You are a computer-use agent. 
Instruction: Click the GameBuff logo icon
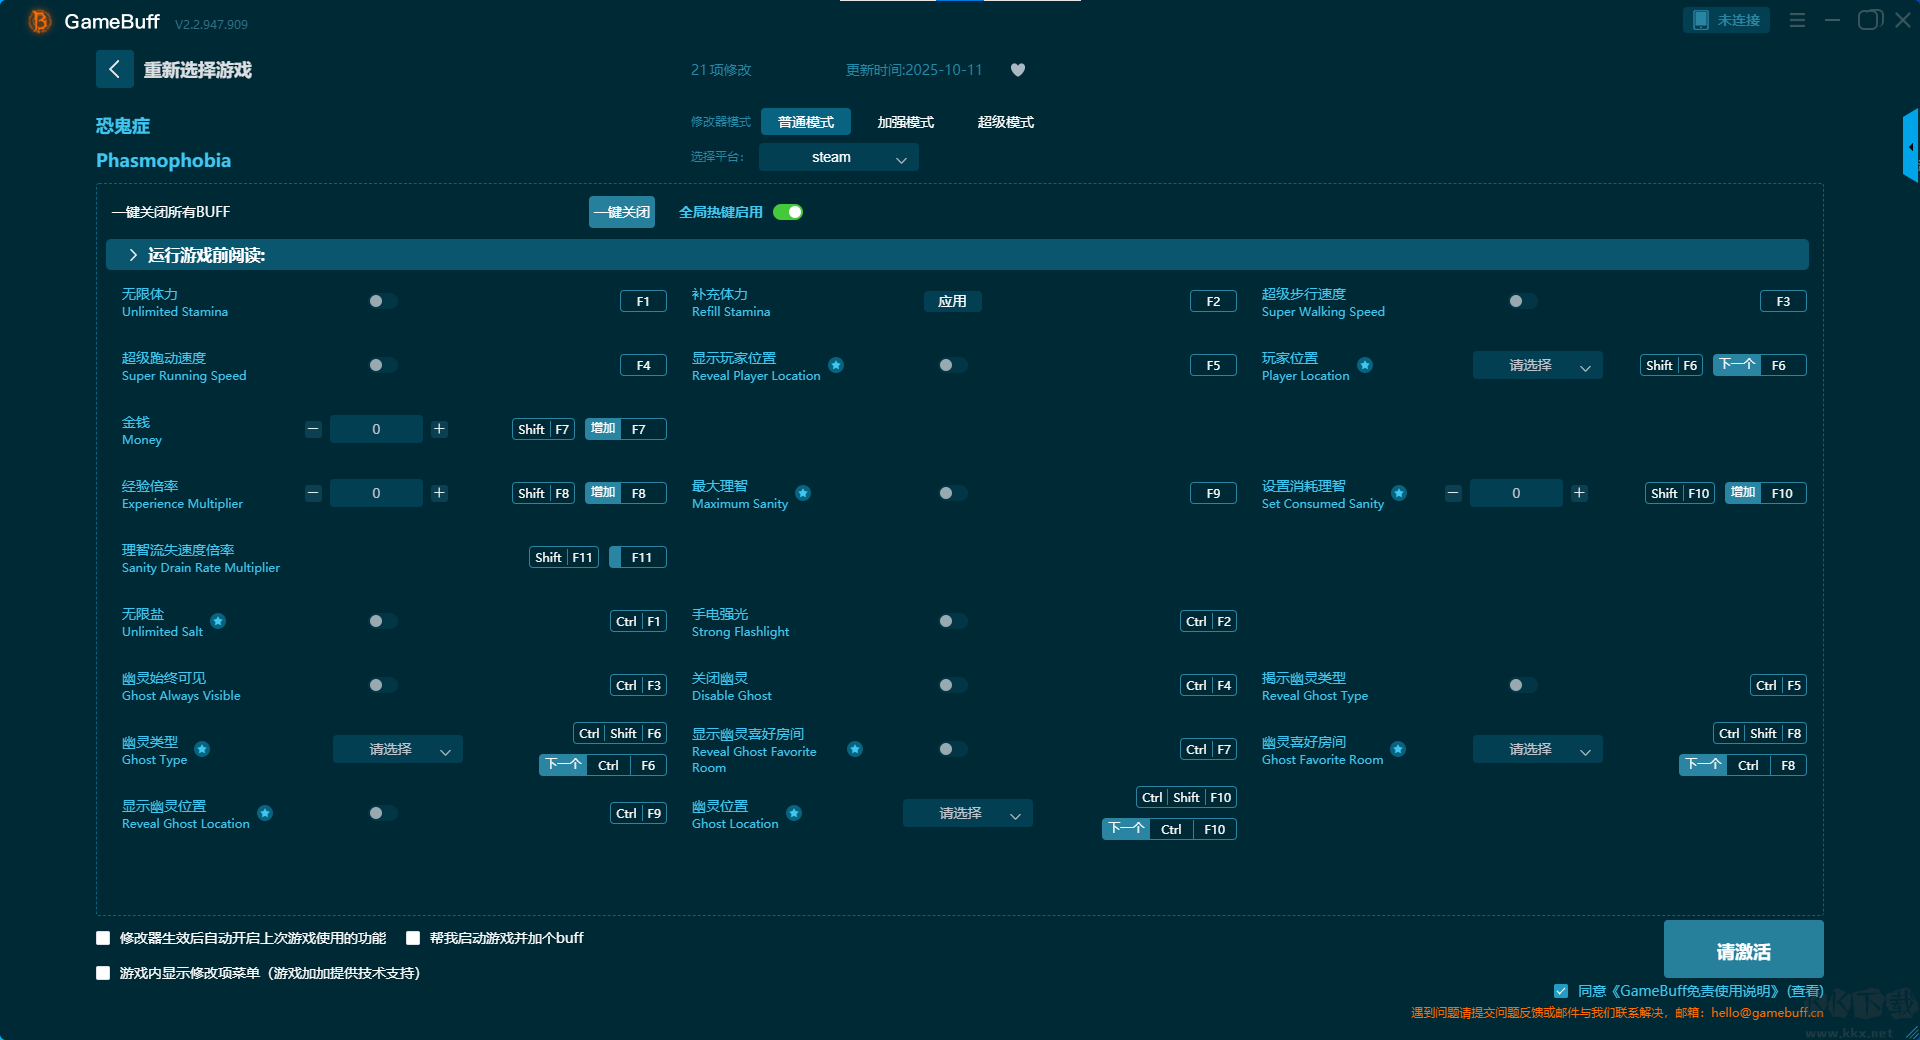pyautogui.click(x=39, y=21)
